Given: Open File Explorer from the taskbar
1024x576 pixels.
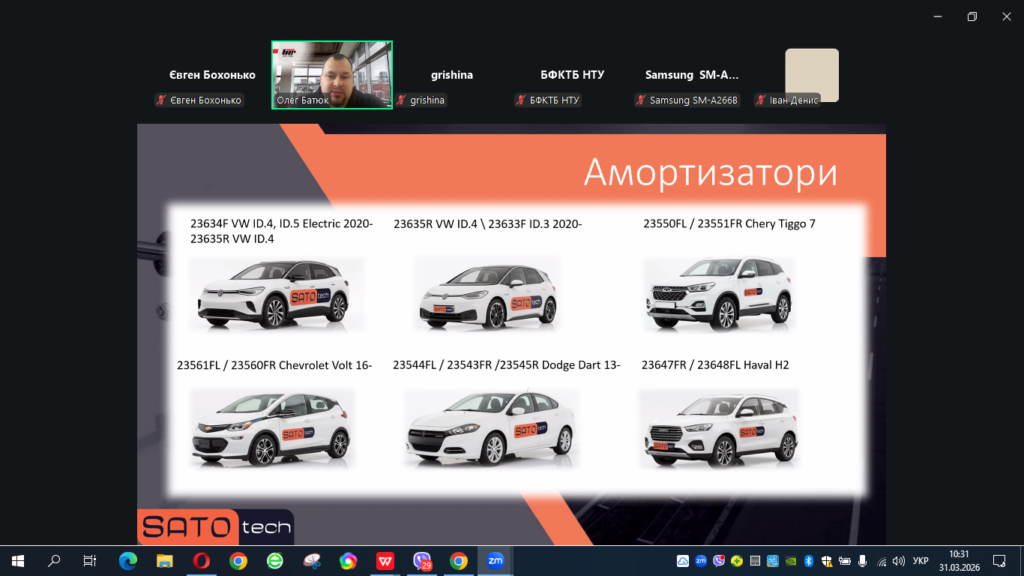Looking at the screenshot, I should click(164, 561).
